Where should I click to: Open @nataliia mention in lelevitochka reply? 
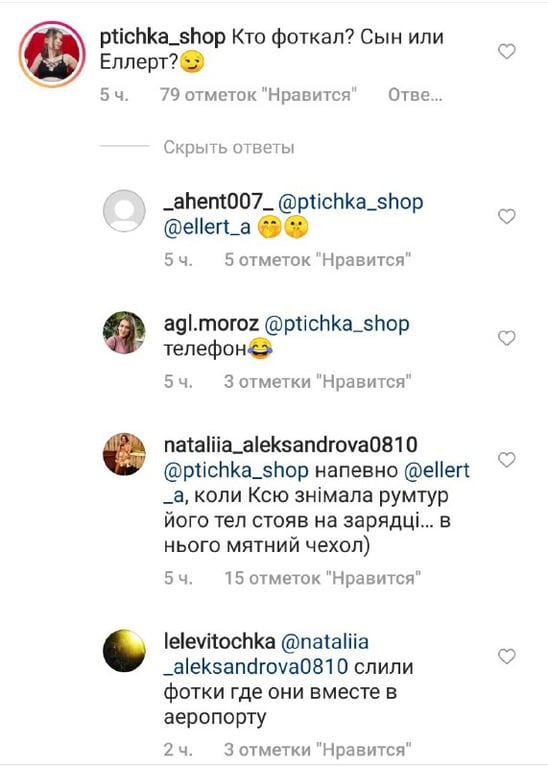(x=266, y=654)
